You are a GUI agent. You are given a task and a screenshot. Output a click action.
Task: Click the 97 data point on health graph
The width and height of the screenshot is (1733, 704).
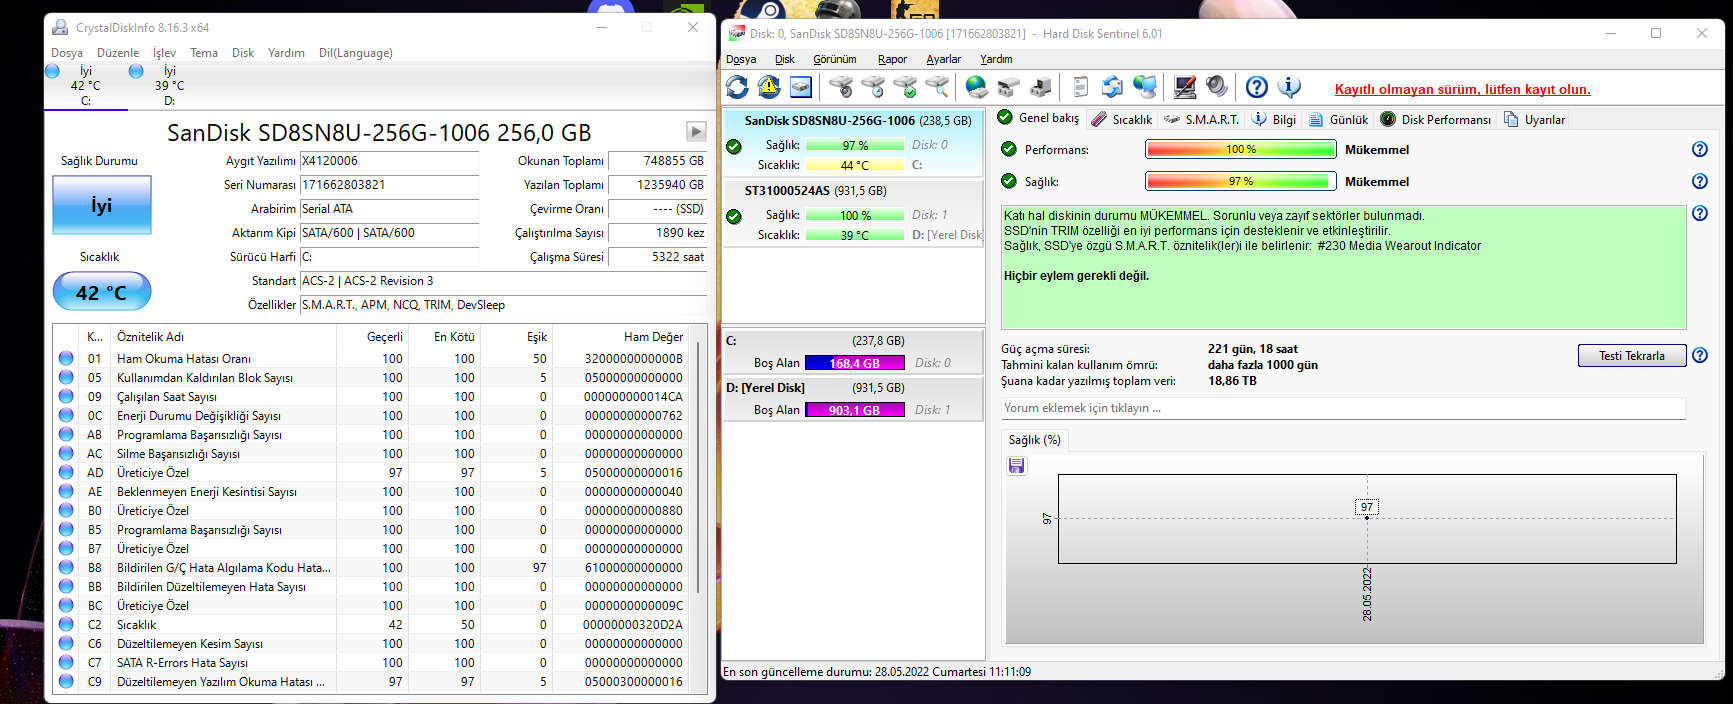pos(1366,518)
